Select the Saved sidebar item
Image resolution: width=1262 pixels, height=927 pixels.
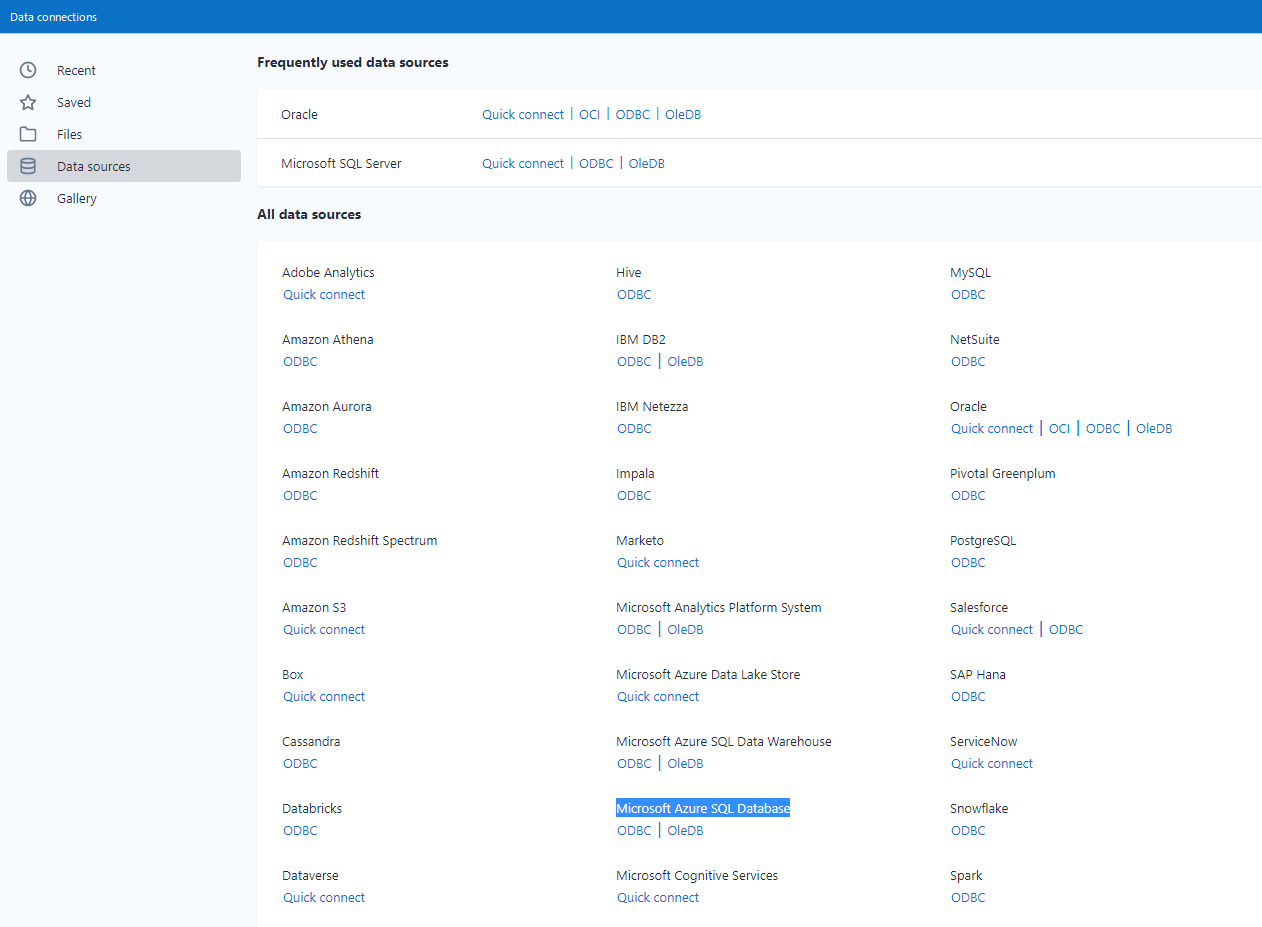click(74, 102)
